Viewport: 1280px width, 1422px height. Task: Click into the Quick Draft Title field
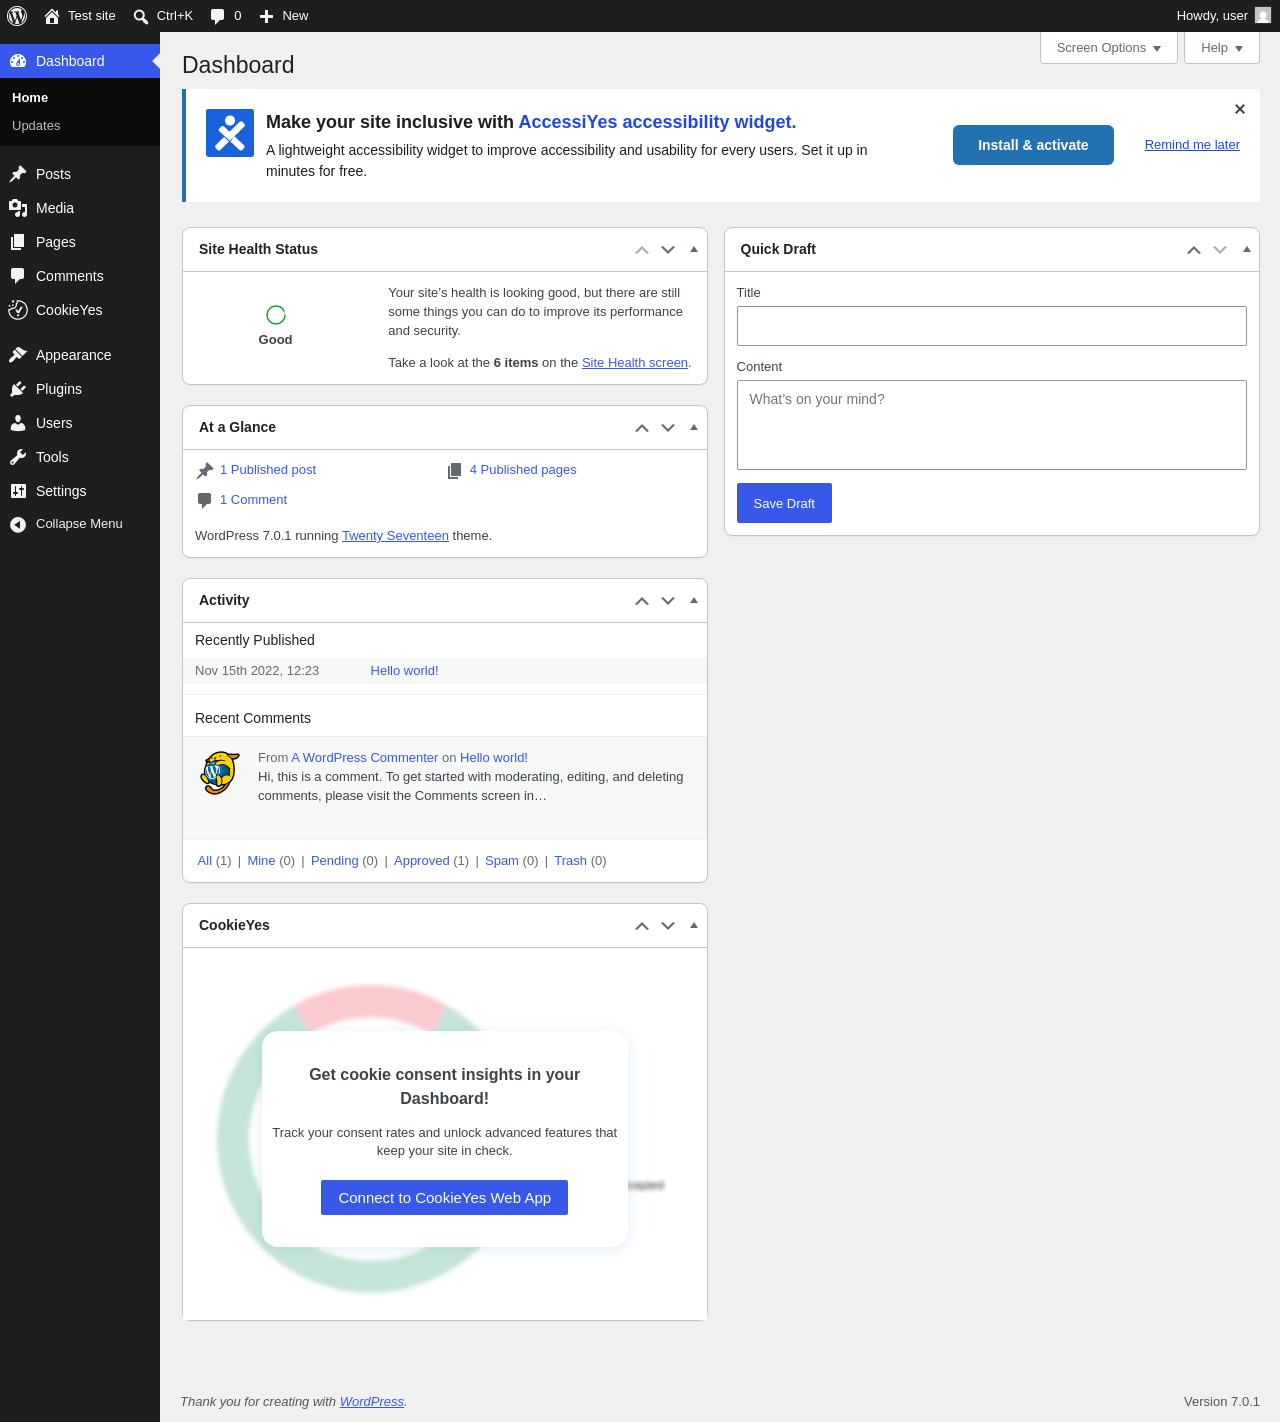tap(992, 326)
